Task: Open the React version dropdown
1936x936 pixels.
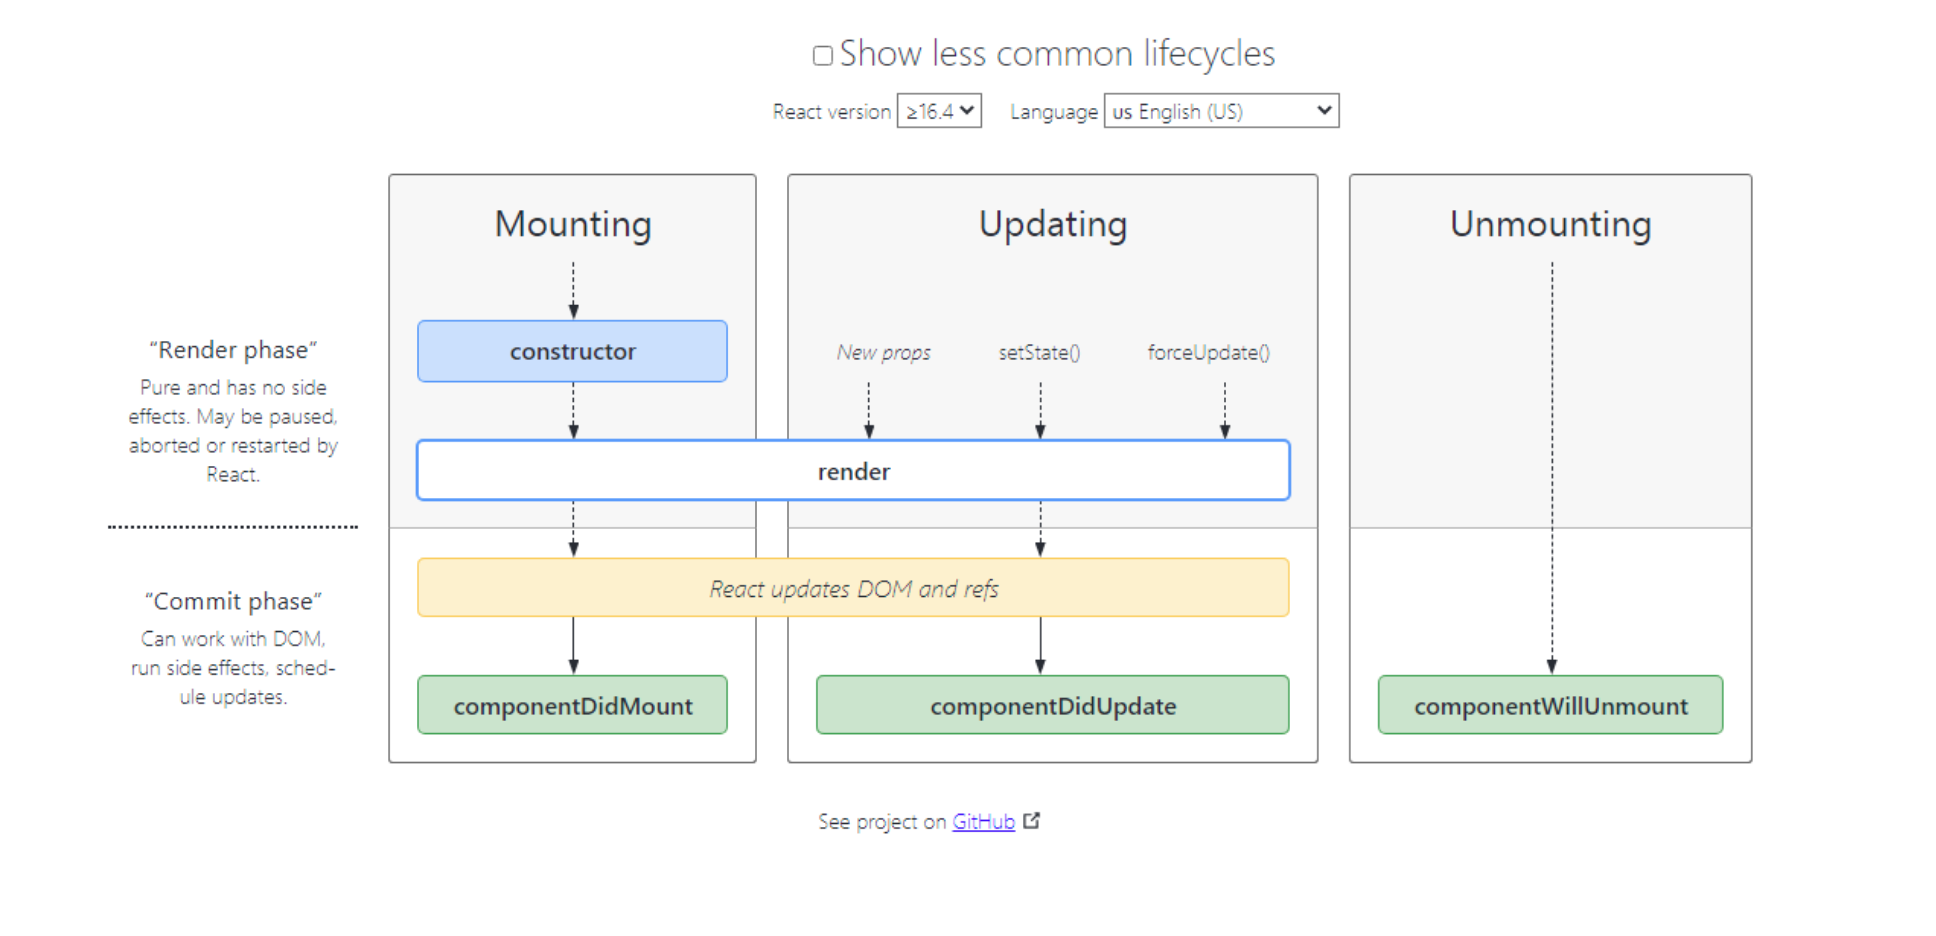Action: (939, 111)
